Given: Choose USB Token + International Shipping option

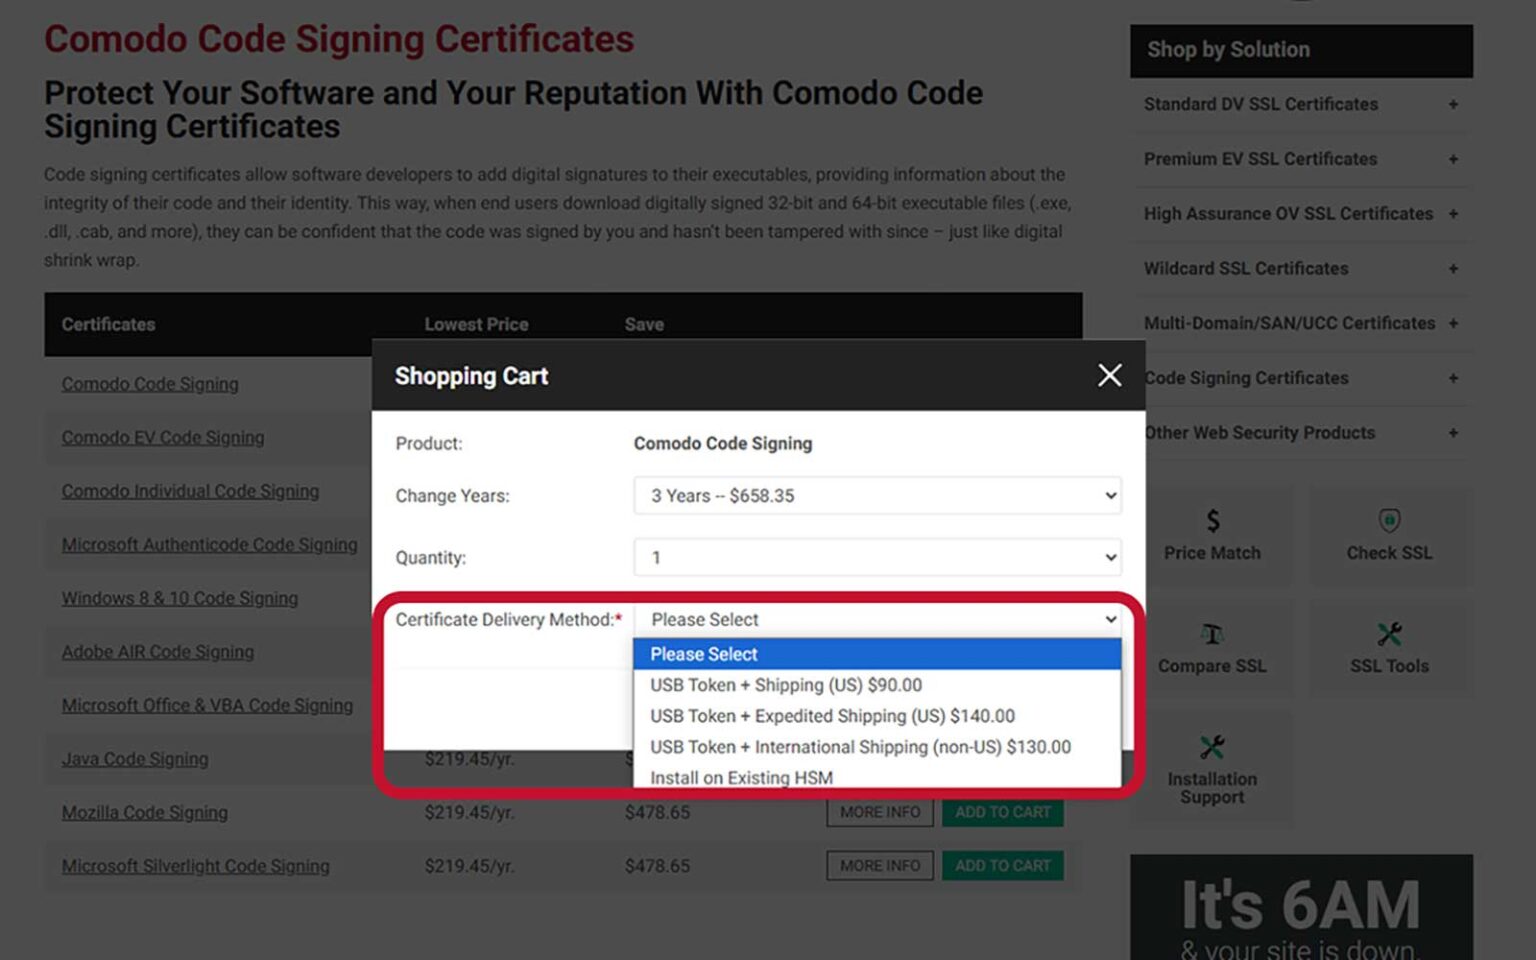Looking at the screenshot, I should [x=860, y=746].
